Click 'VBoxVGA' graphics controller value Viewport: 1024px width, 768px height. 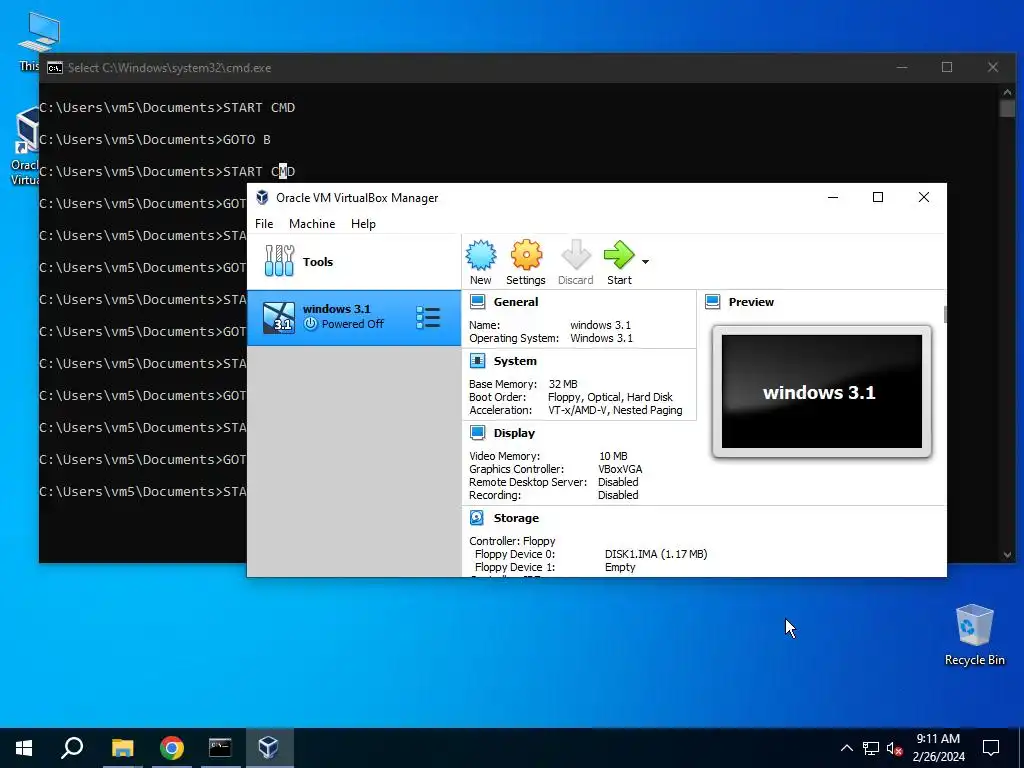point(620,469)
